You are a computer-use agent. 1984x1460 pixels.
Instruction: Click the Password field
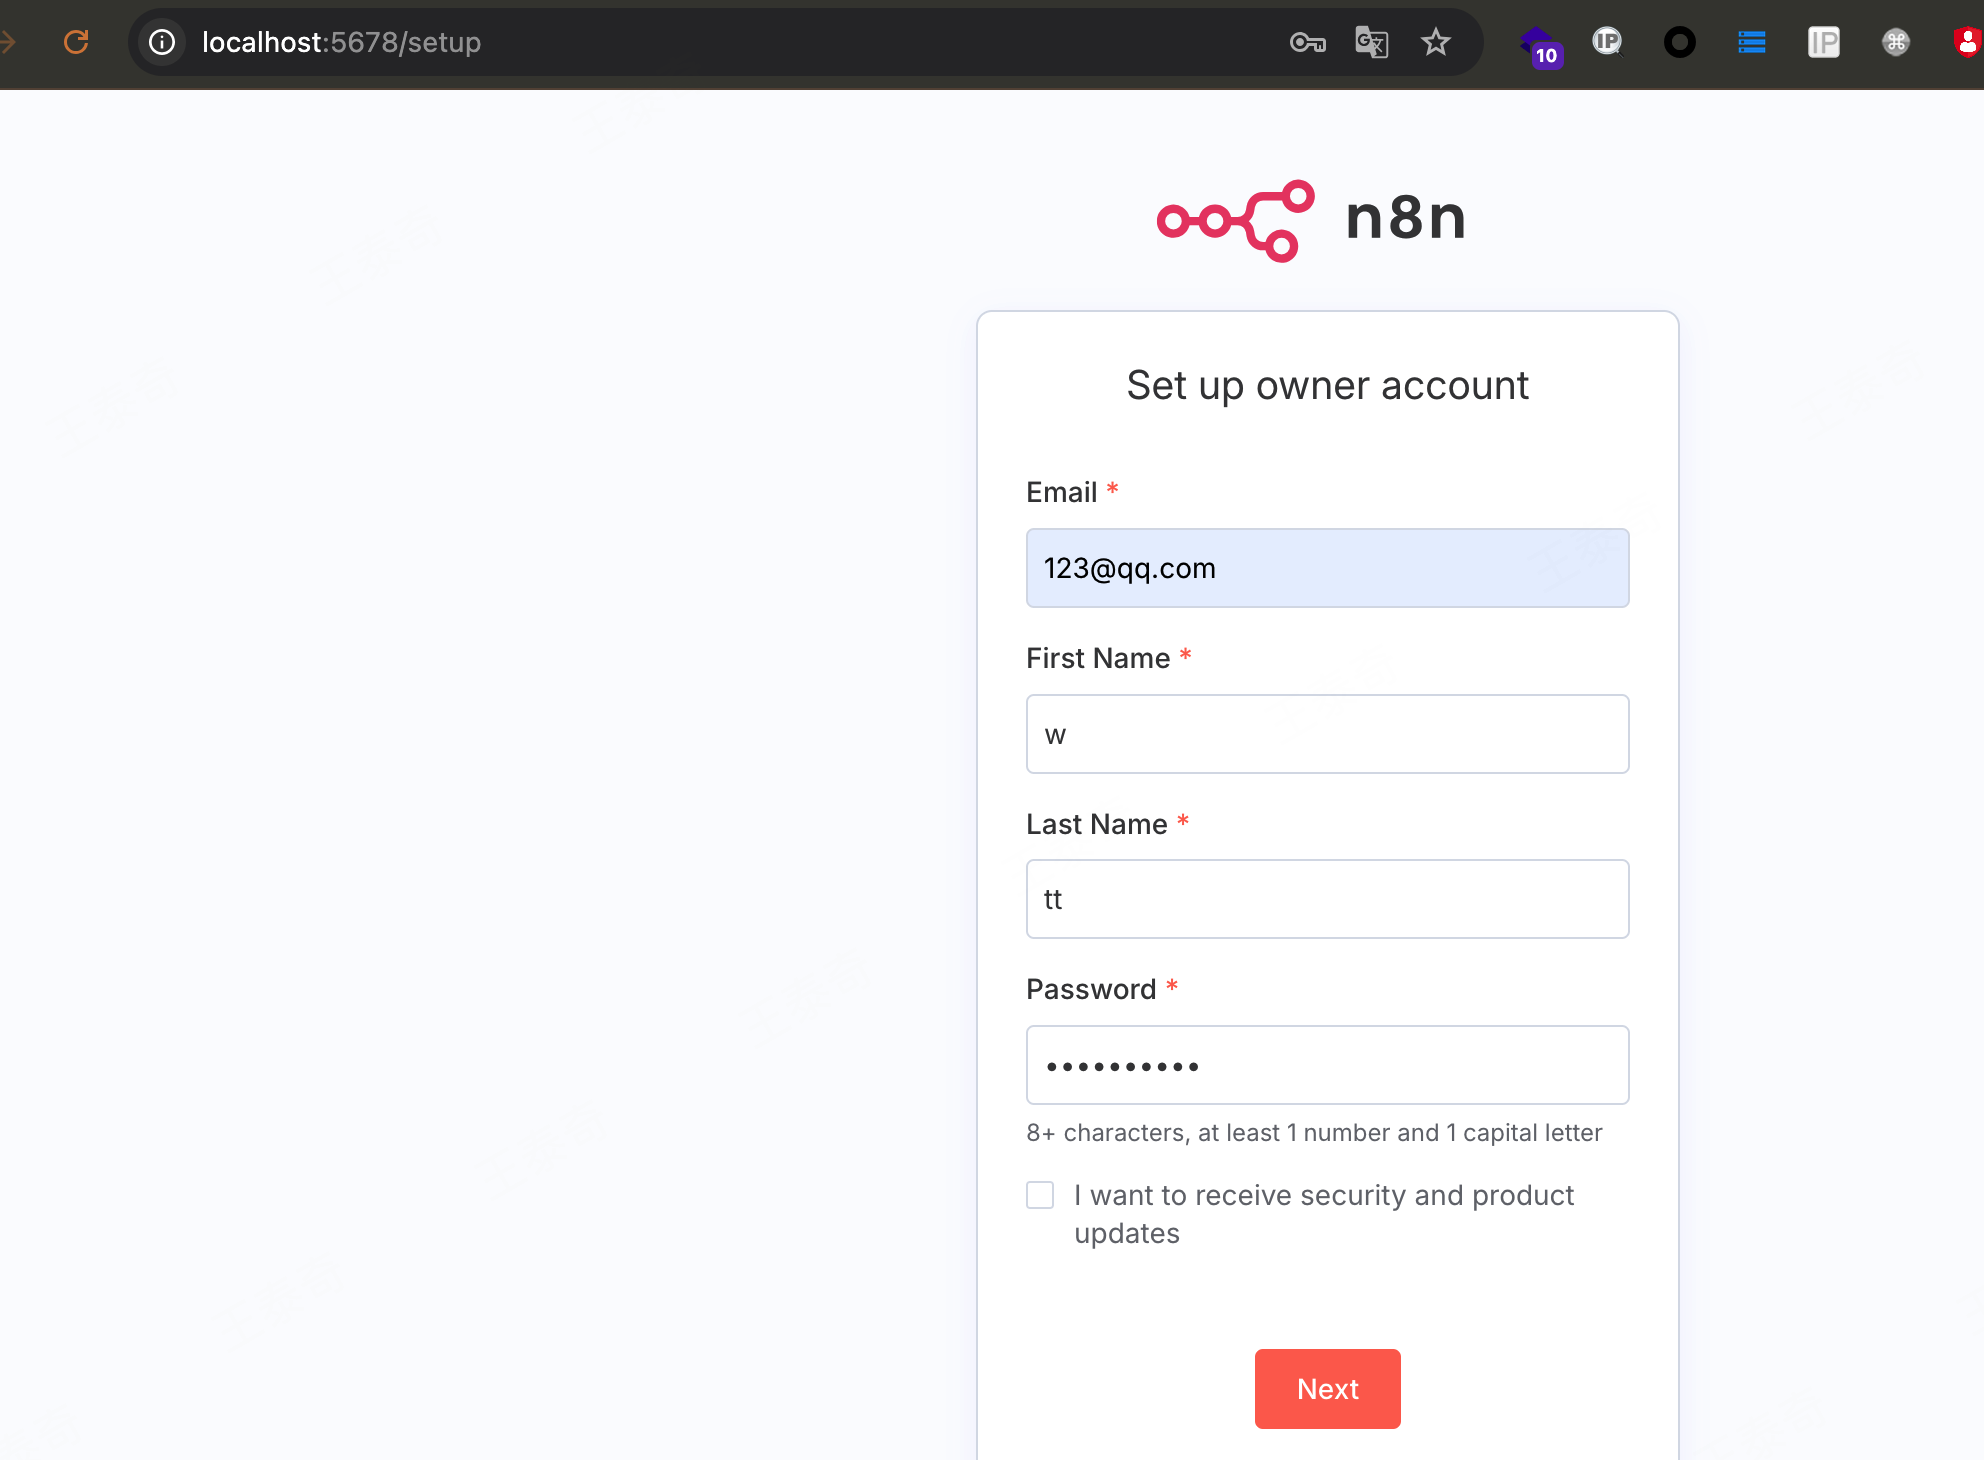point(1327,1065)
